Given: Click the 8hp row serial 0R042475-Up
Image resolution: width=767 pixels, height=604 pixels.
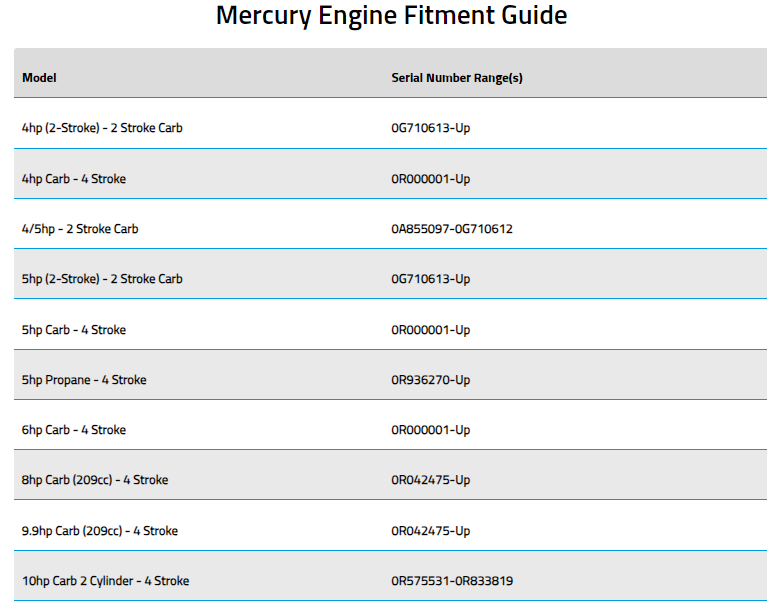Looking at the screenshot, I should pyautogui.click(x=430, y=480).
